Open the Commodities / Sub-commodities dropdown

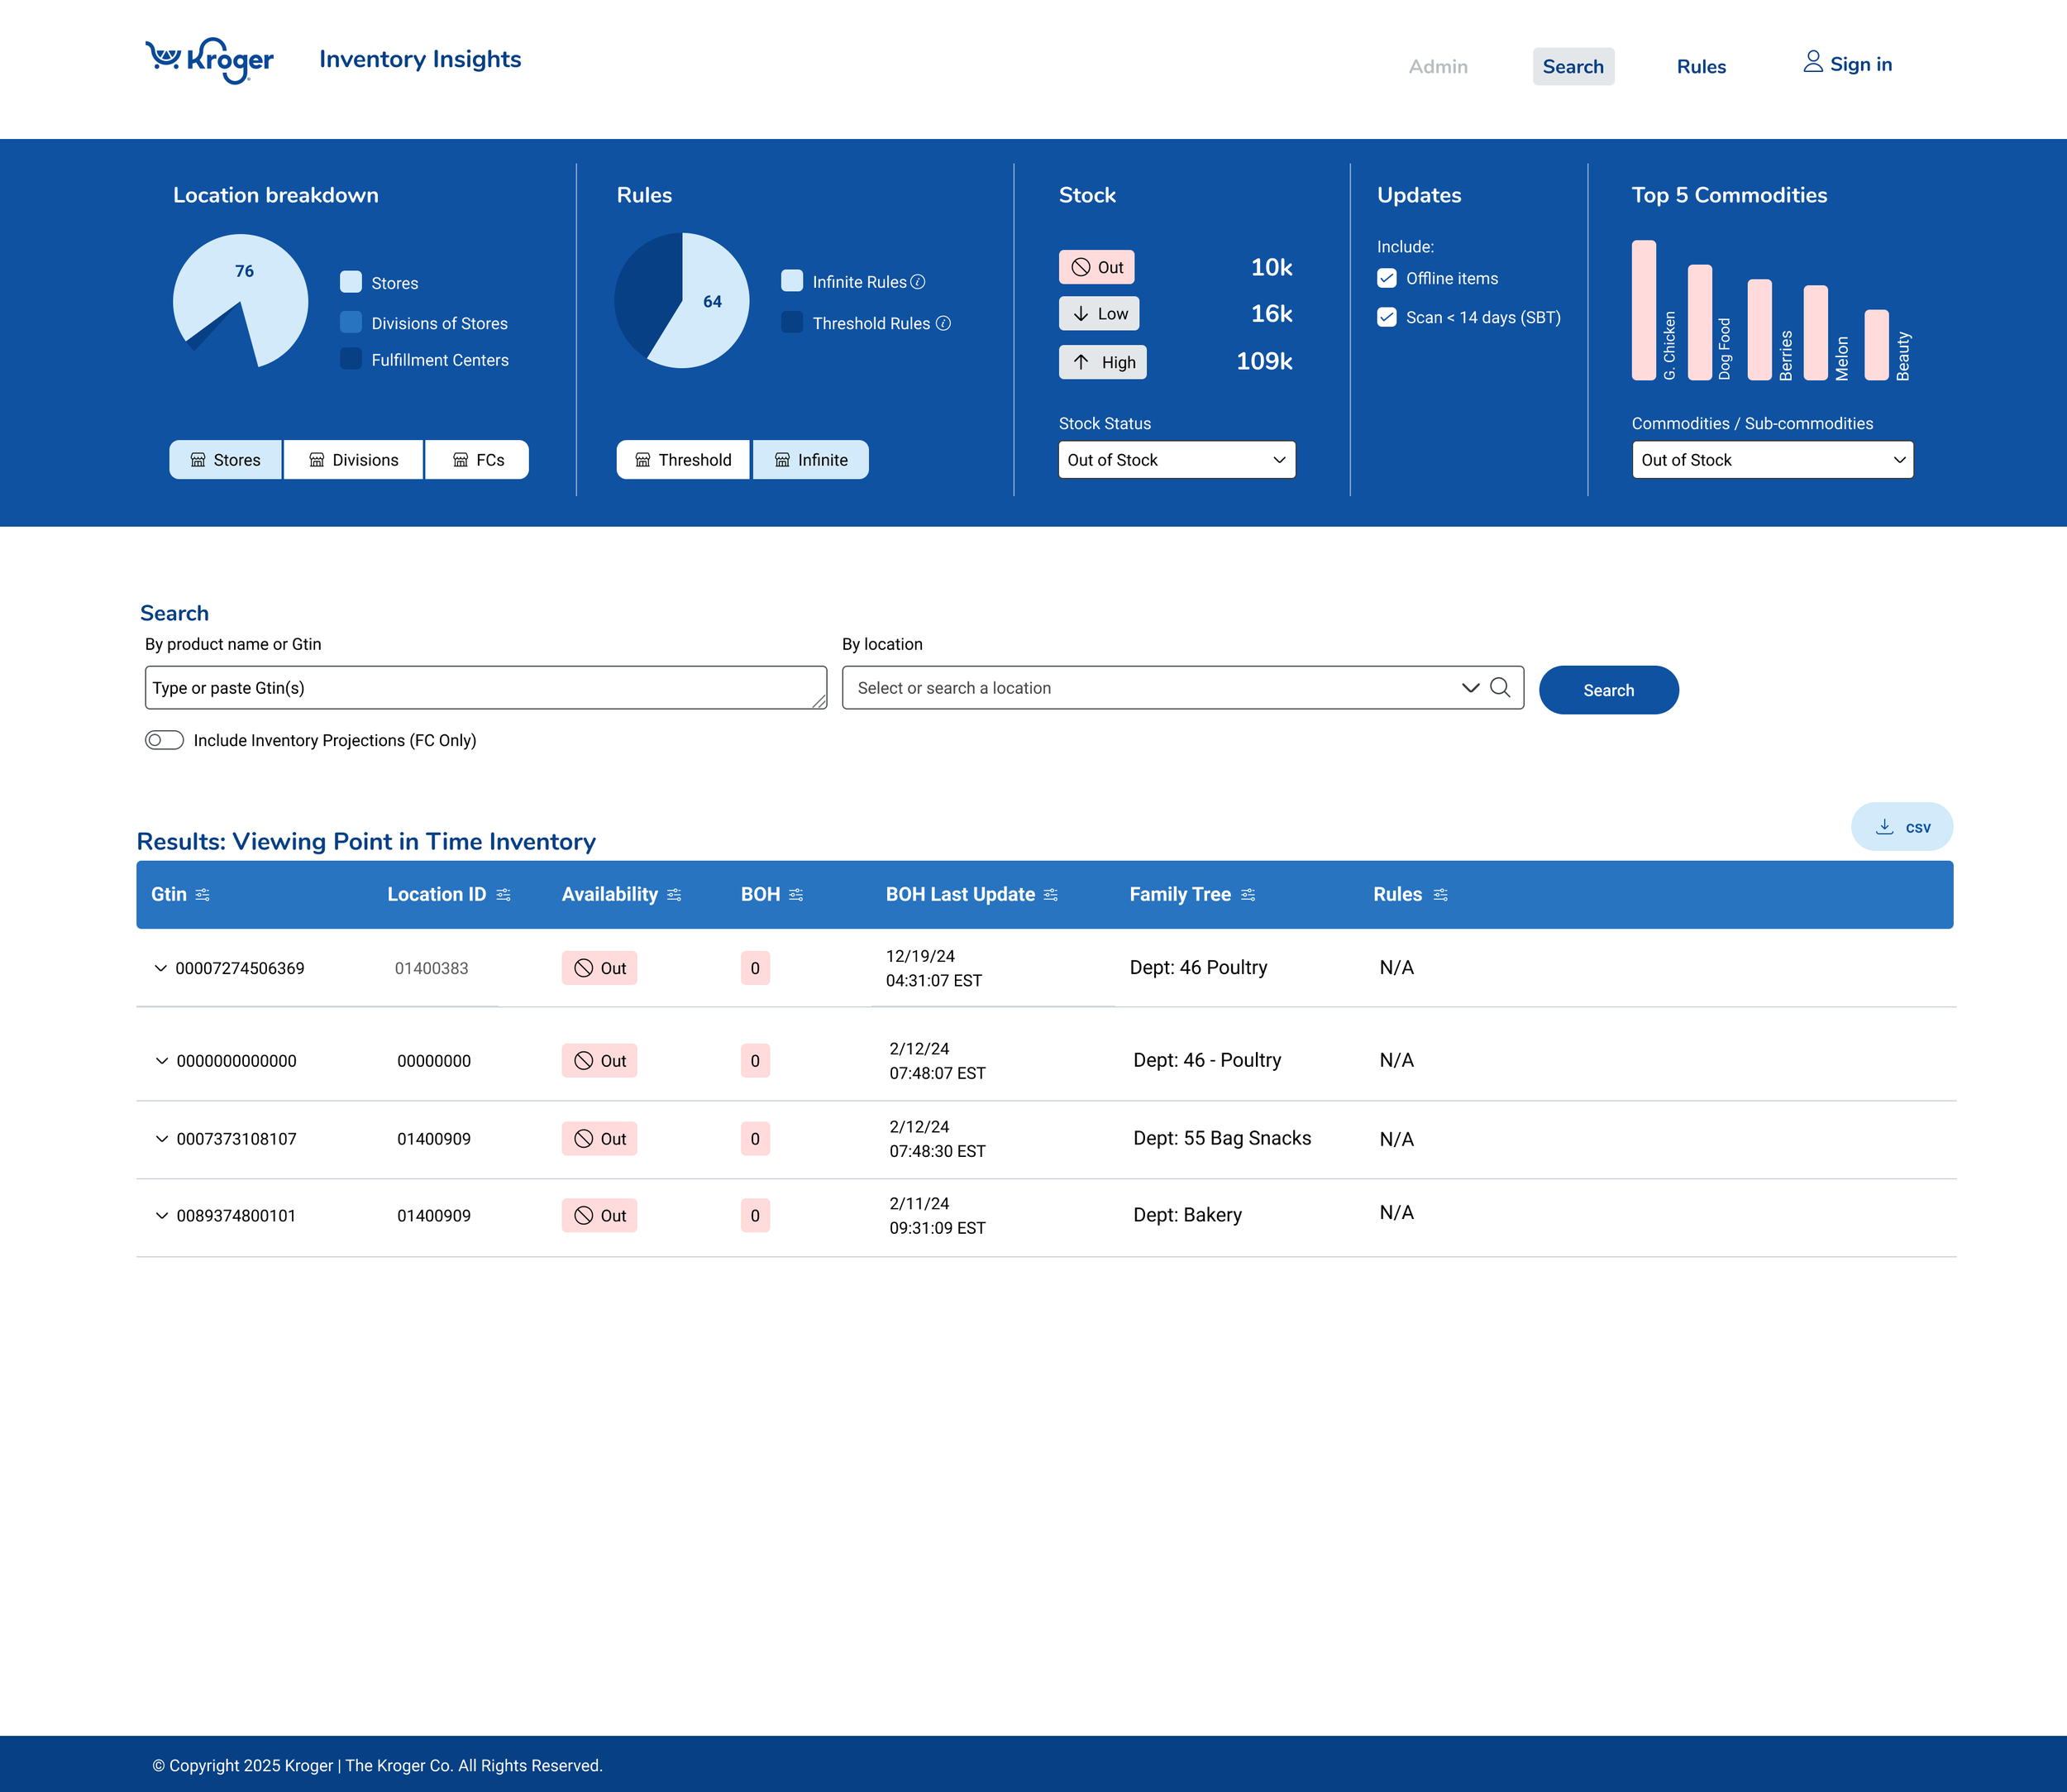click(1771, 460)
